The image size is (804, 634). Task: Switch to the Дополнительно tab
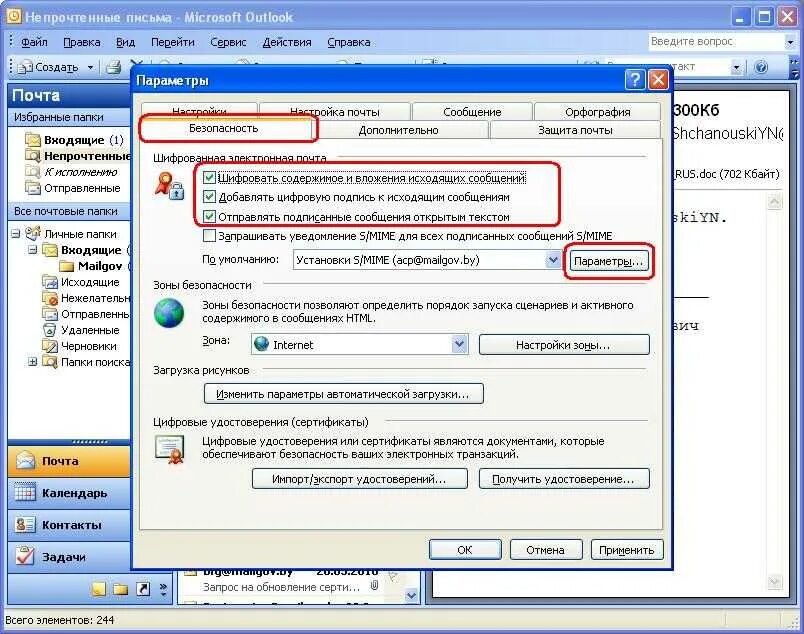point(398,130)
